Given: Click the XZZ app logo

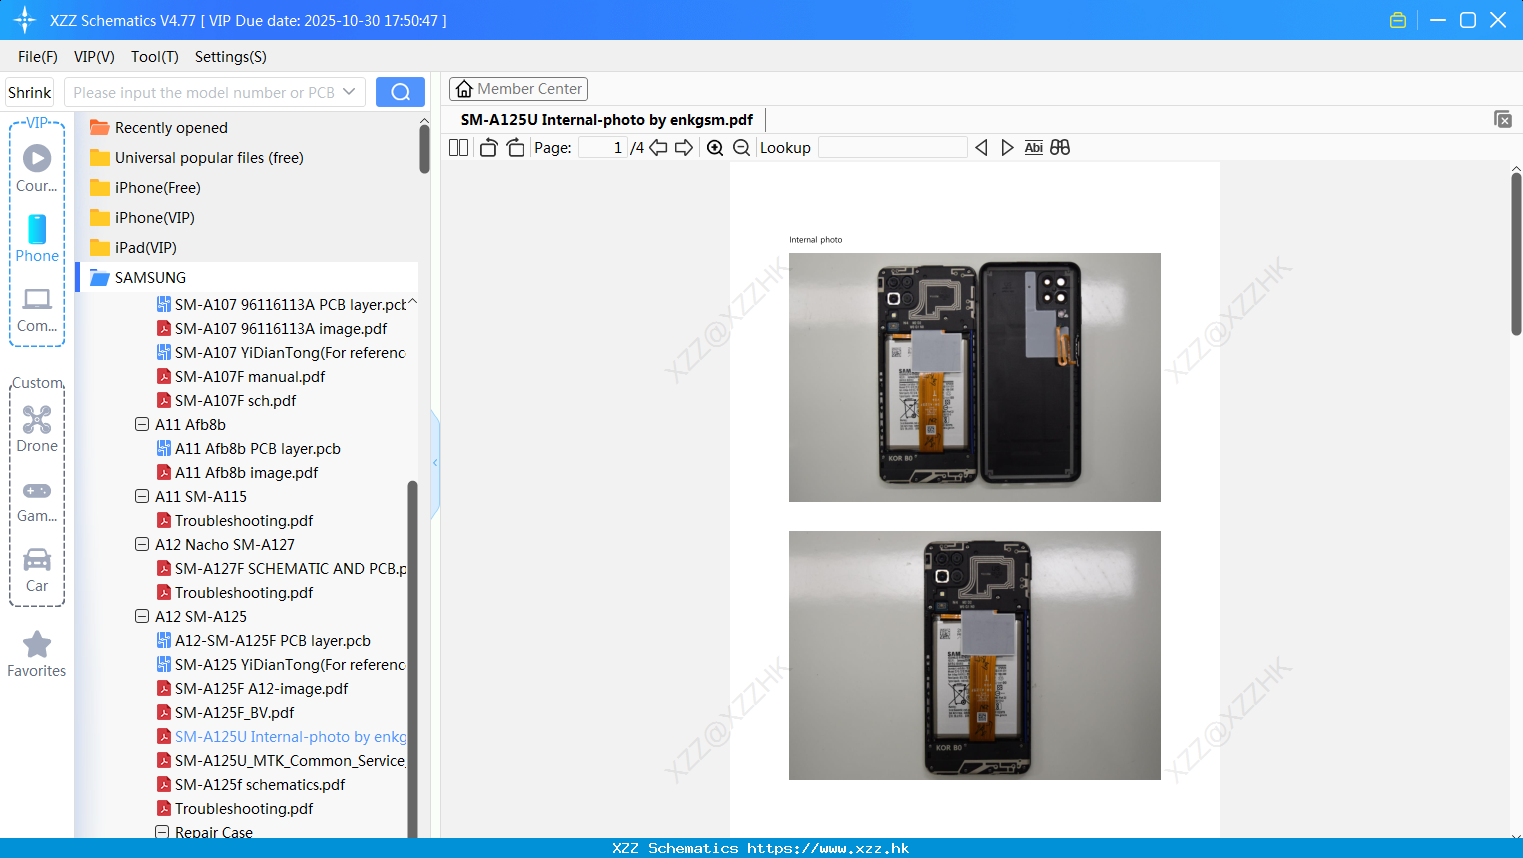Looking at the screenshot, I should pos(25,20).
